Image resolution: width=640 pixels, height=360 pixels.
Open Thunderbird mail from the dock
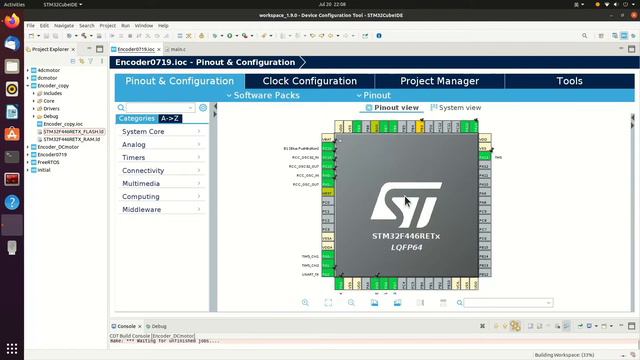12,44
